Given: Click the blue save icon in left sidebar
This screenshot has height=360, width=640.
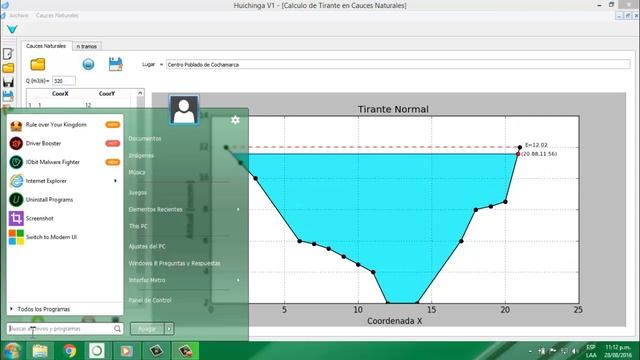Looking at the screenshot, I should coord(8,96).
